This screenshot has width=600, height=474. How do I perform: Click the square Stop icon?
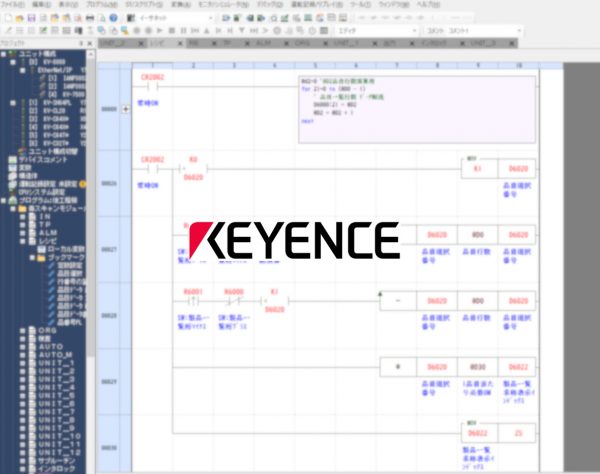(x=172, y=31)
